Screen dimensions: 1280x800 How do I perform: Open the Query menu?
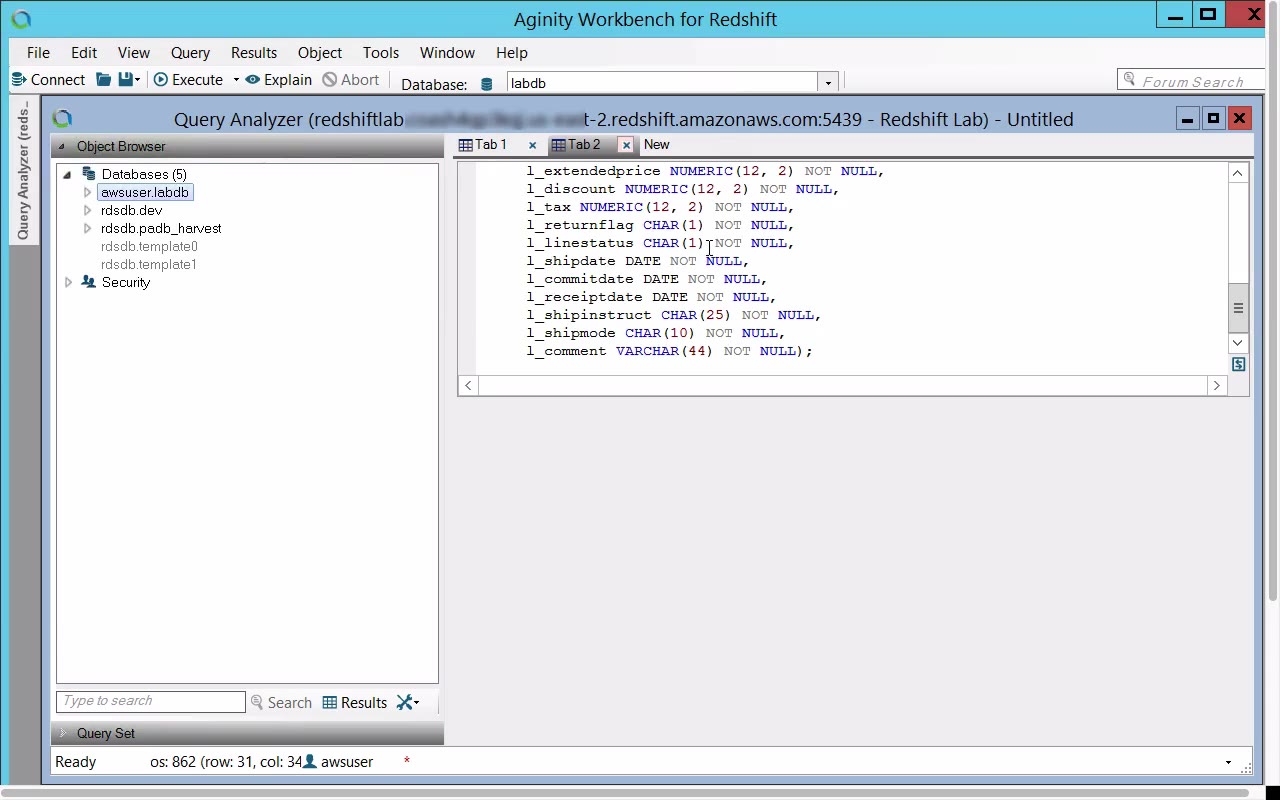click(x=190, y=53)
